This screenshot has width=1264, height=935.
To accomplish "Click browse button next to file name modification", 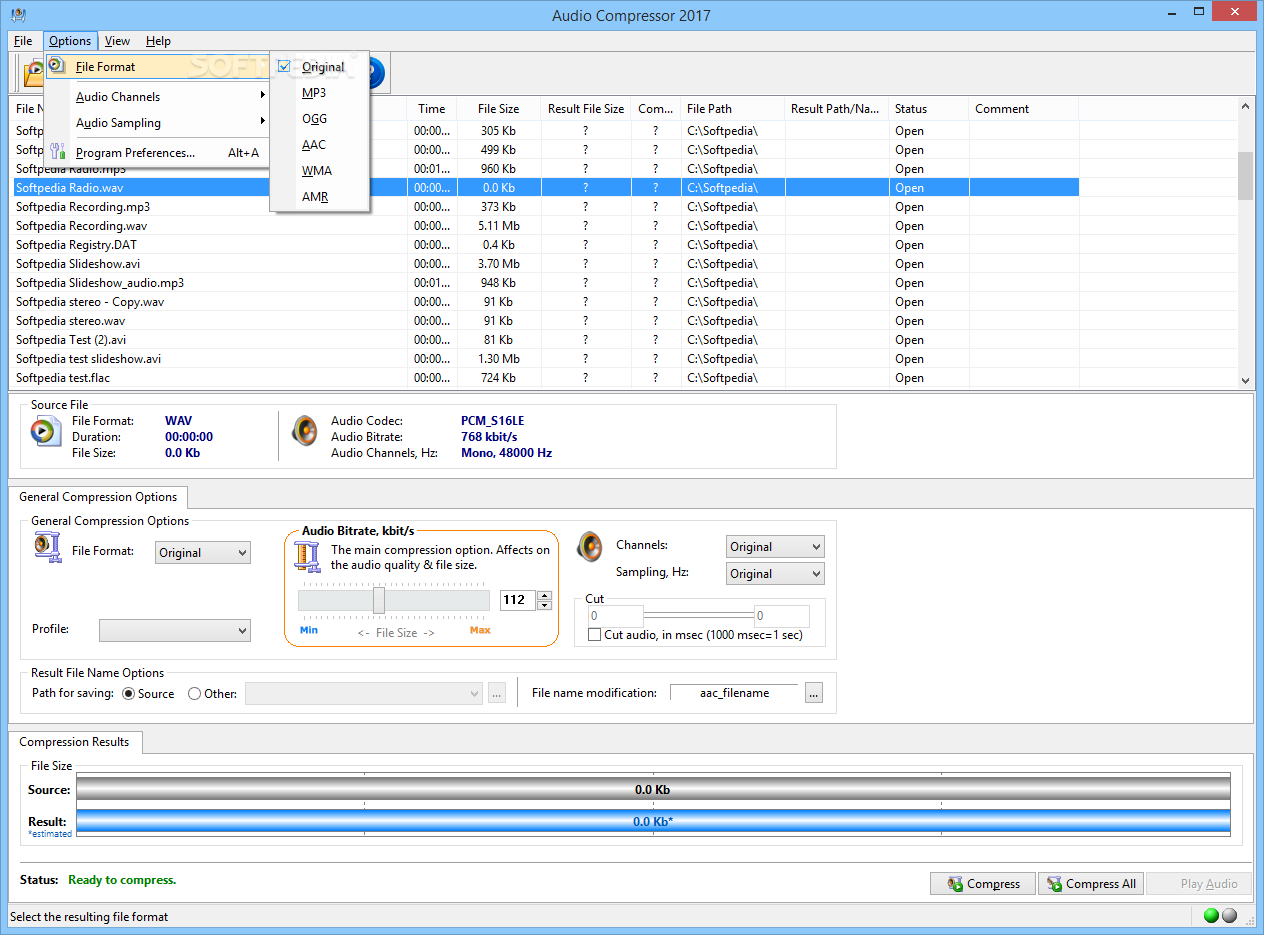I will tap(814, 693).
